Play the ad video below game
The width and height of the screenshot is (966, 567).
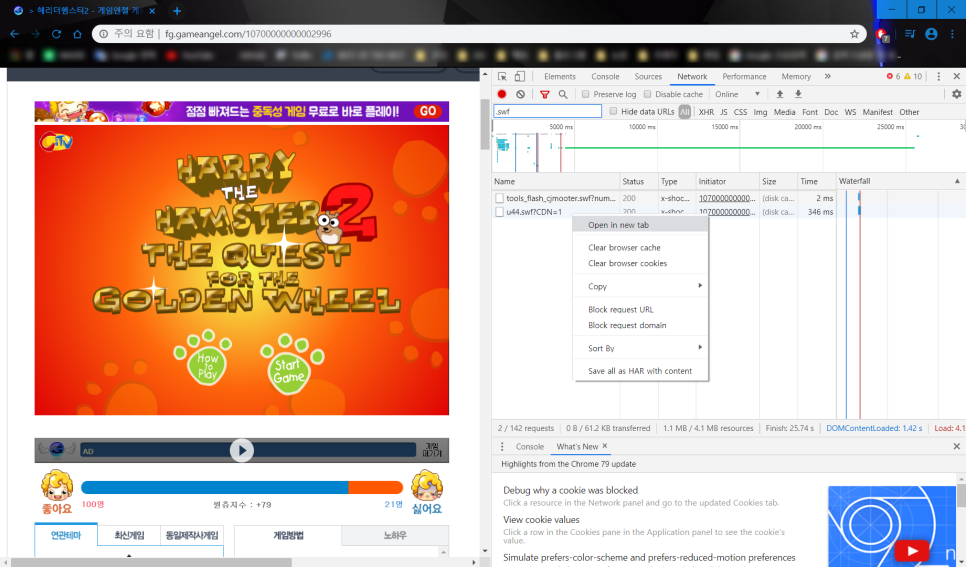click(242, 451)
